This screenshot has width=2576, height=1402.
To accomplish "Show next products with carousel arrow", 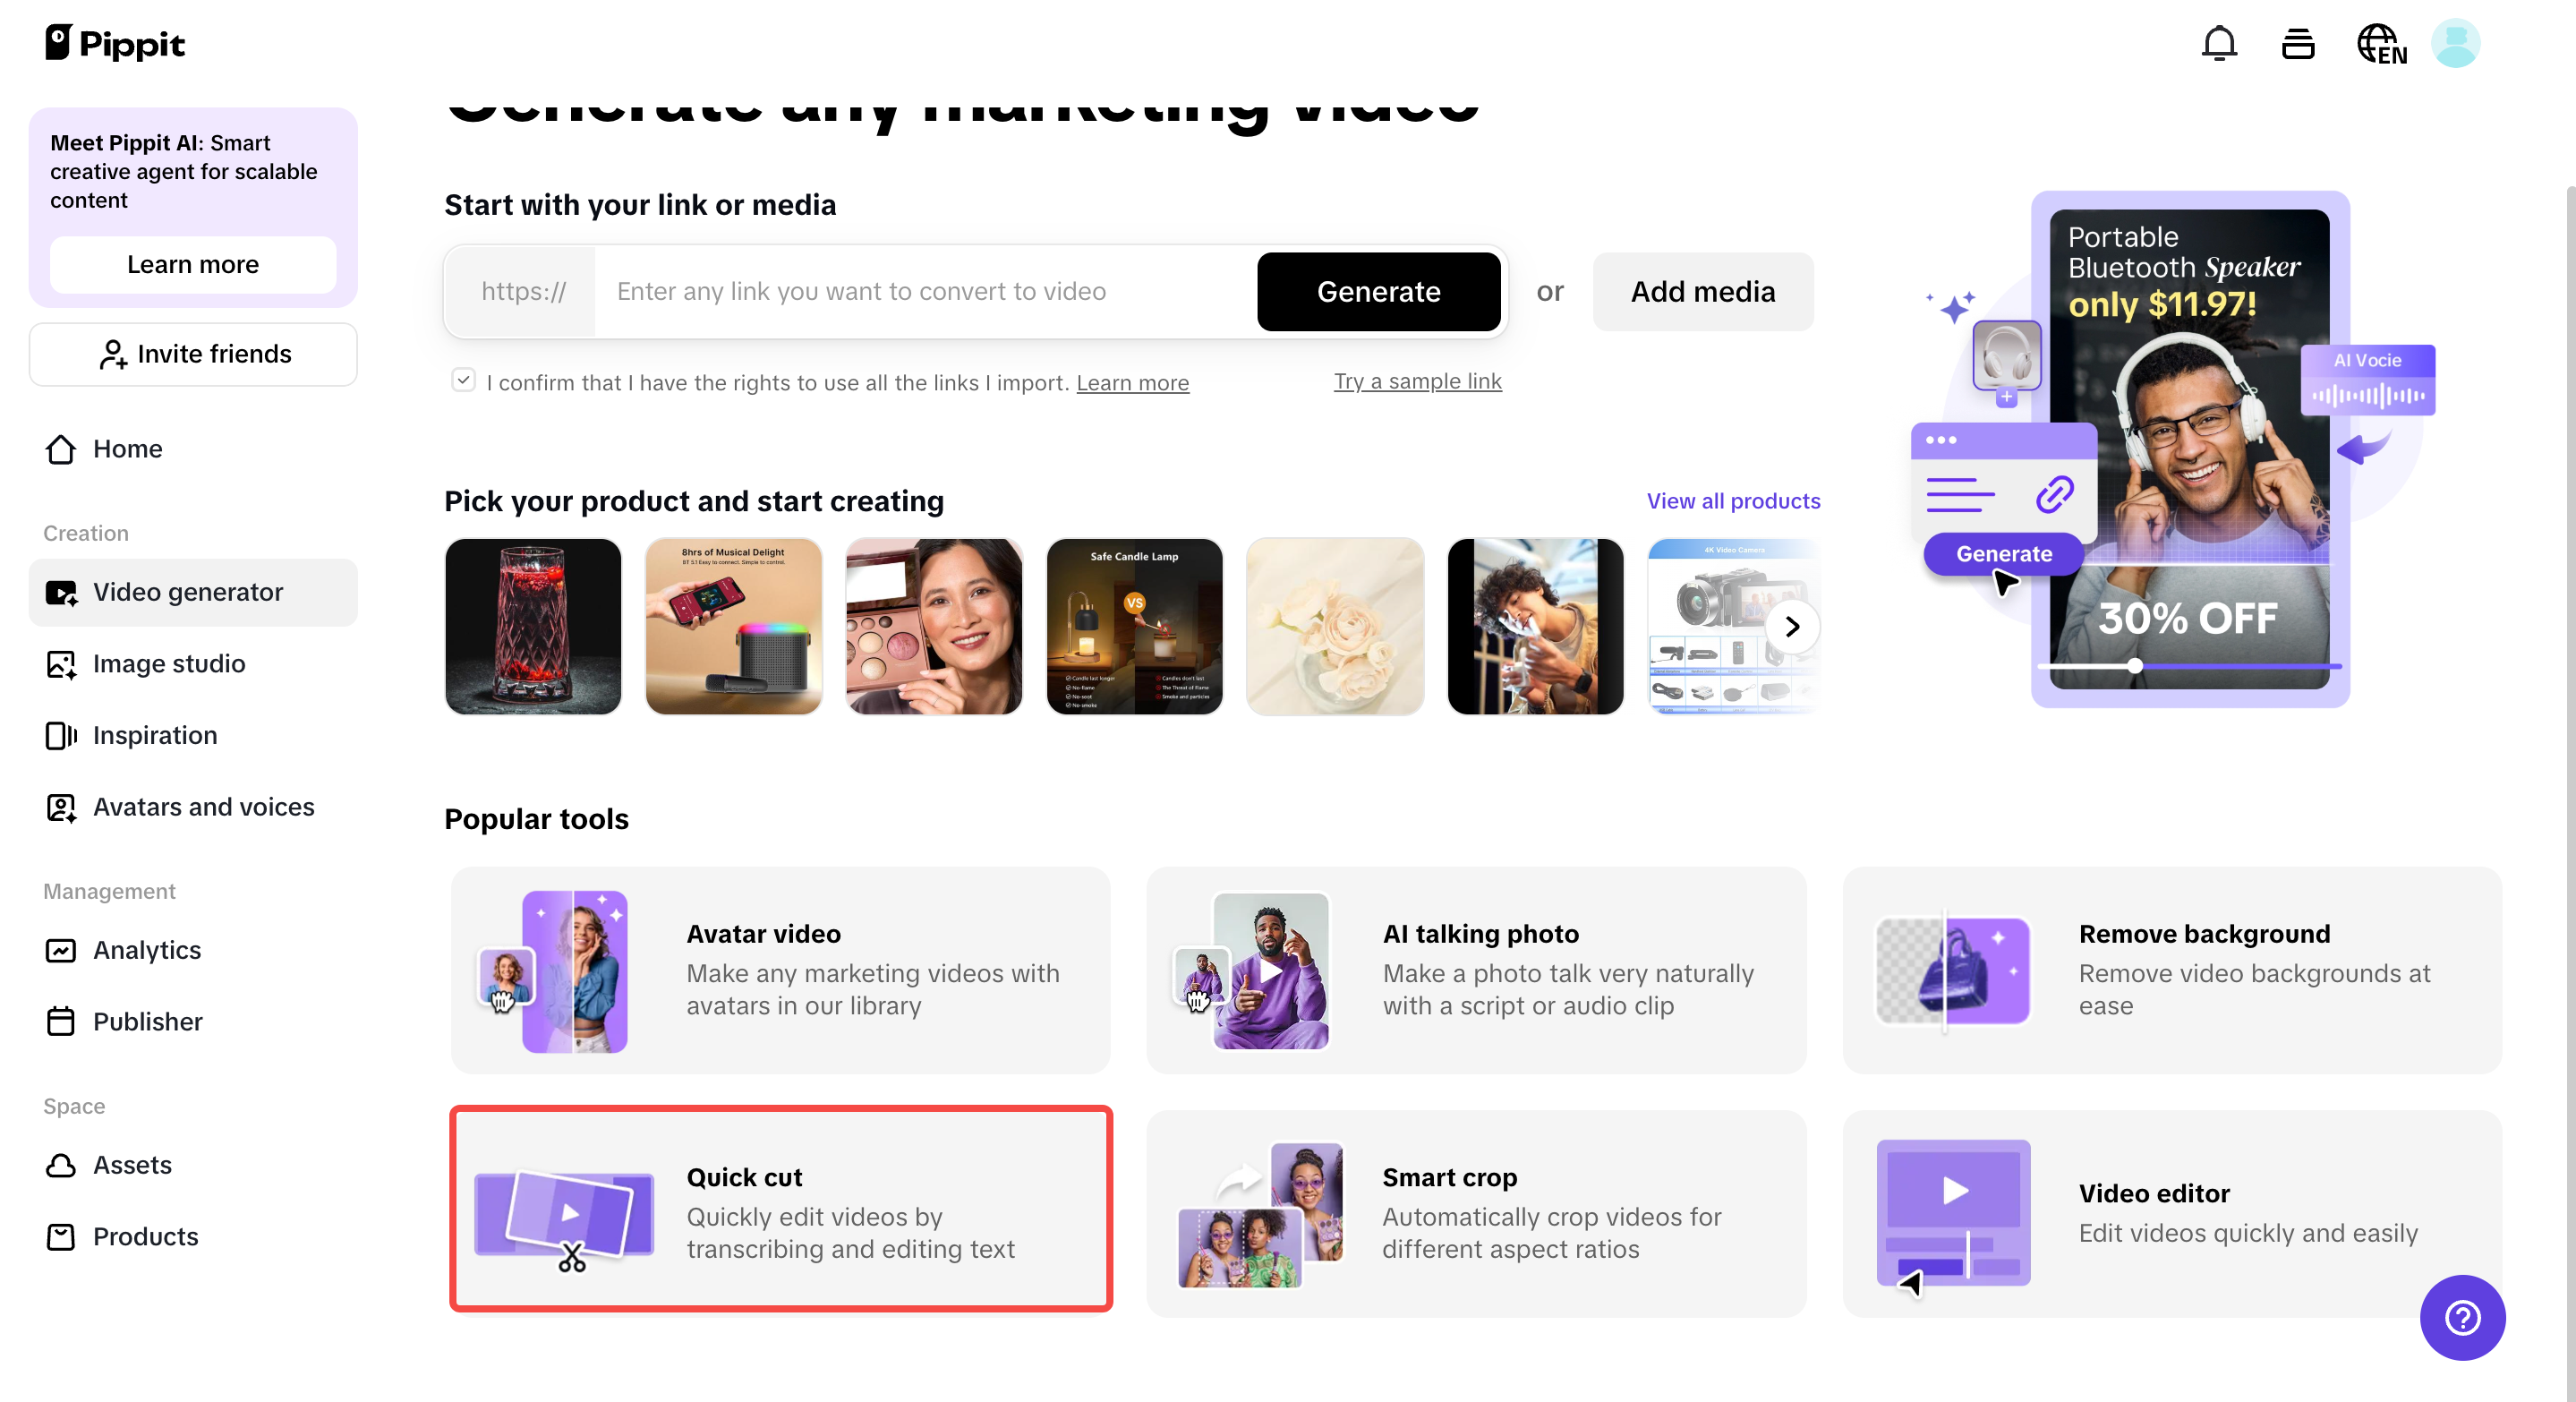I will 1792,627.
